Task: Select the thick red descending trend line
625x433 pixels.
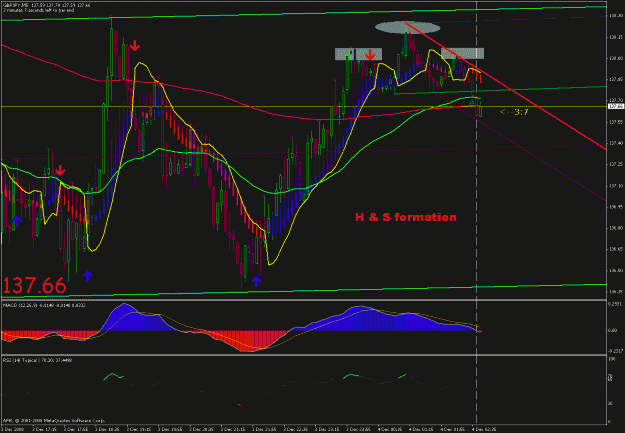Action: point(506,86)
